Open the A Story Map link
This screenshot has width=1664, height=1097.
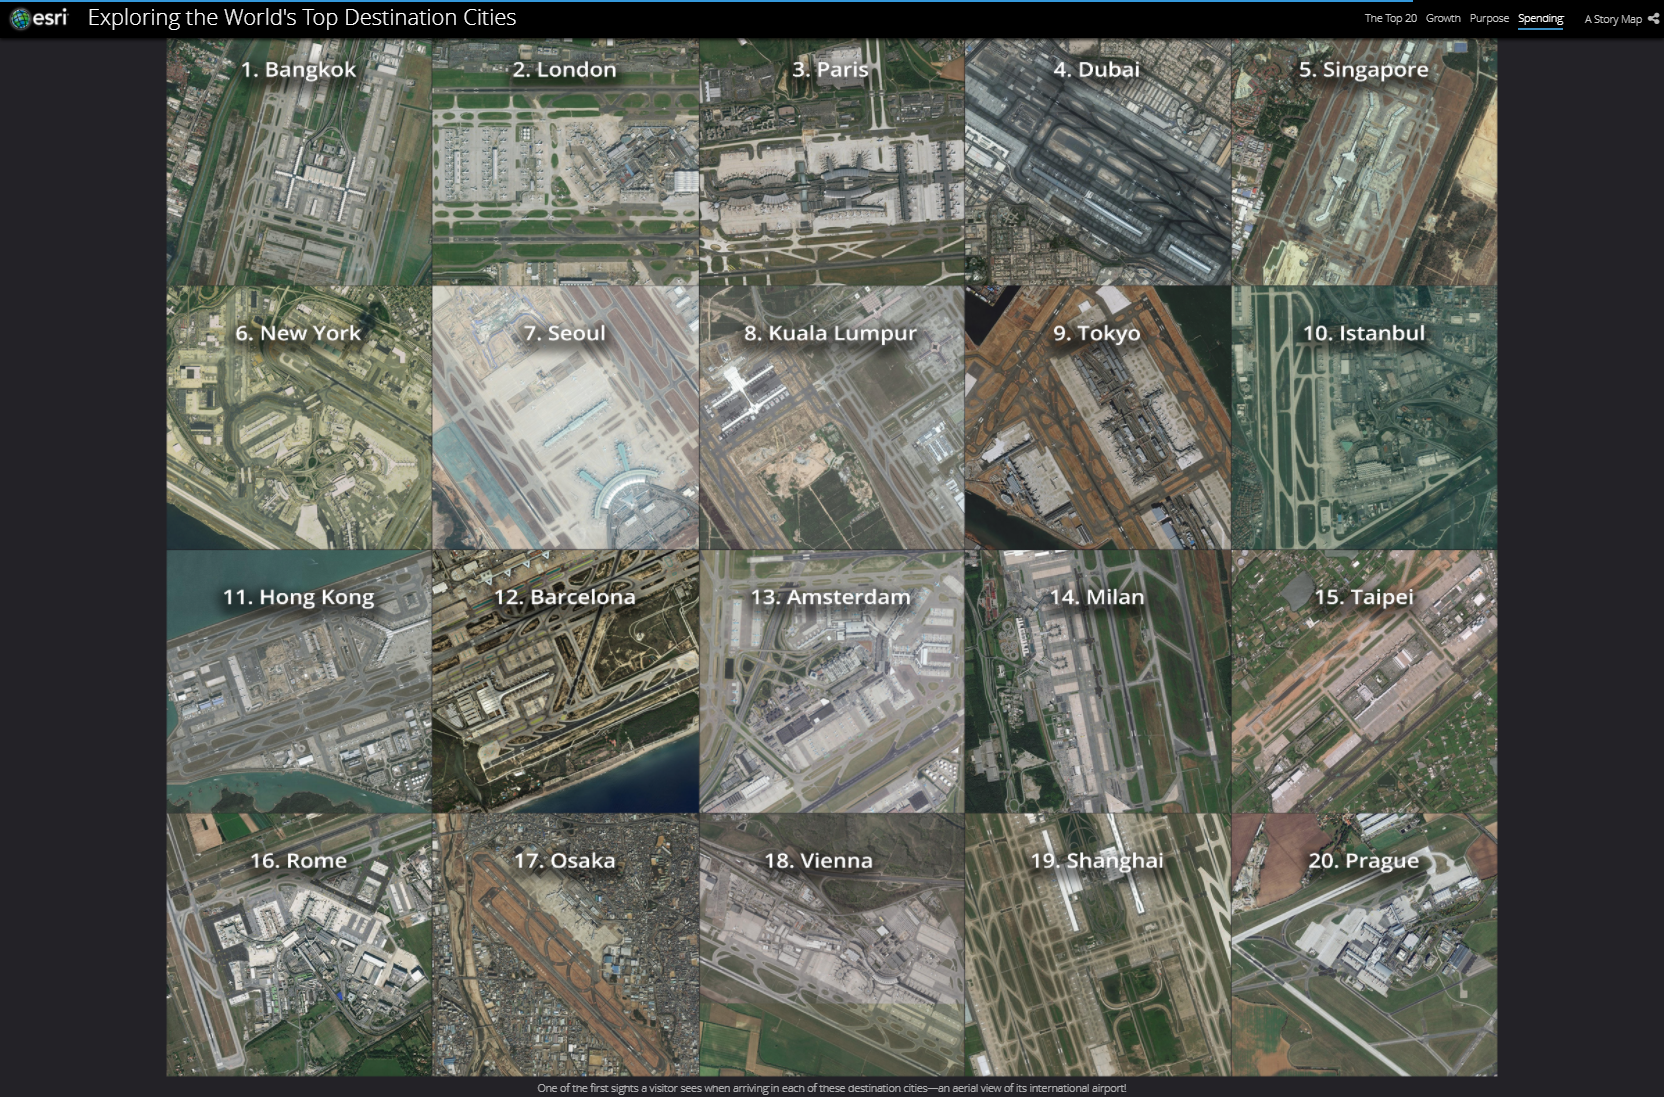1612,19
